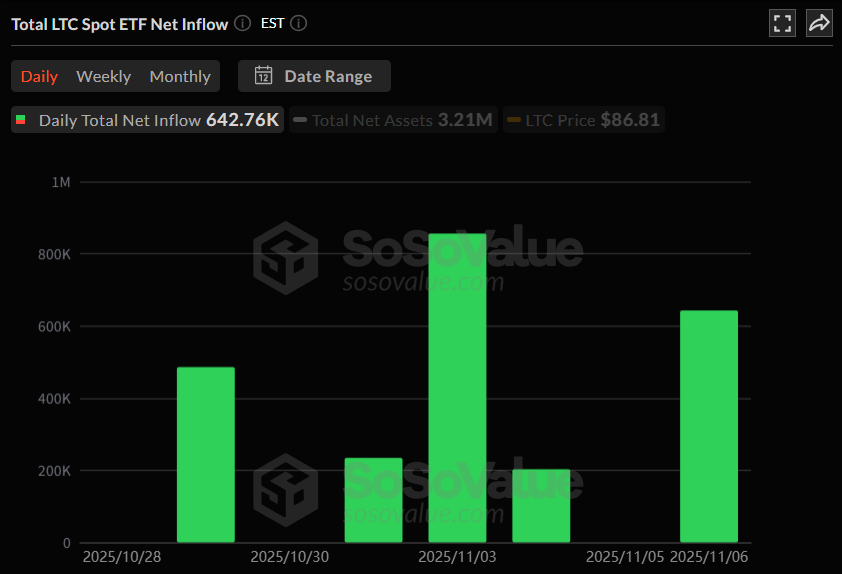Toggle the Total Net Assets series
The height and width of the screenshot is (574, 842).
393,120
